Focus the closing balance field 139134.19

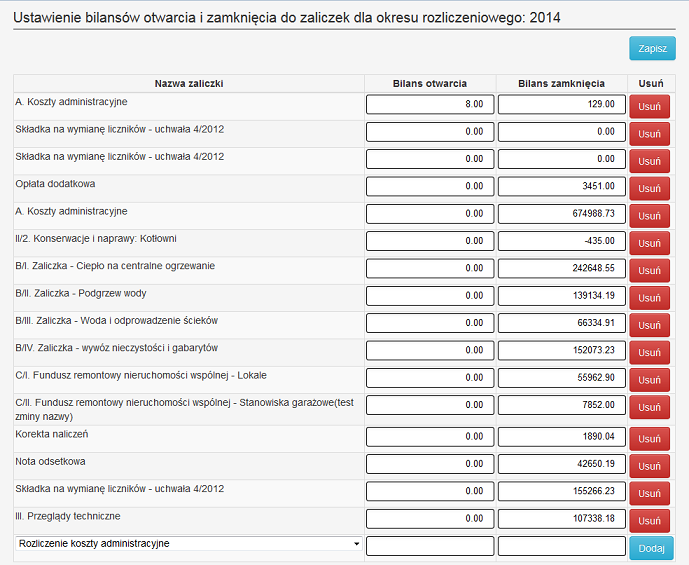click(x=562, y=296)
